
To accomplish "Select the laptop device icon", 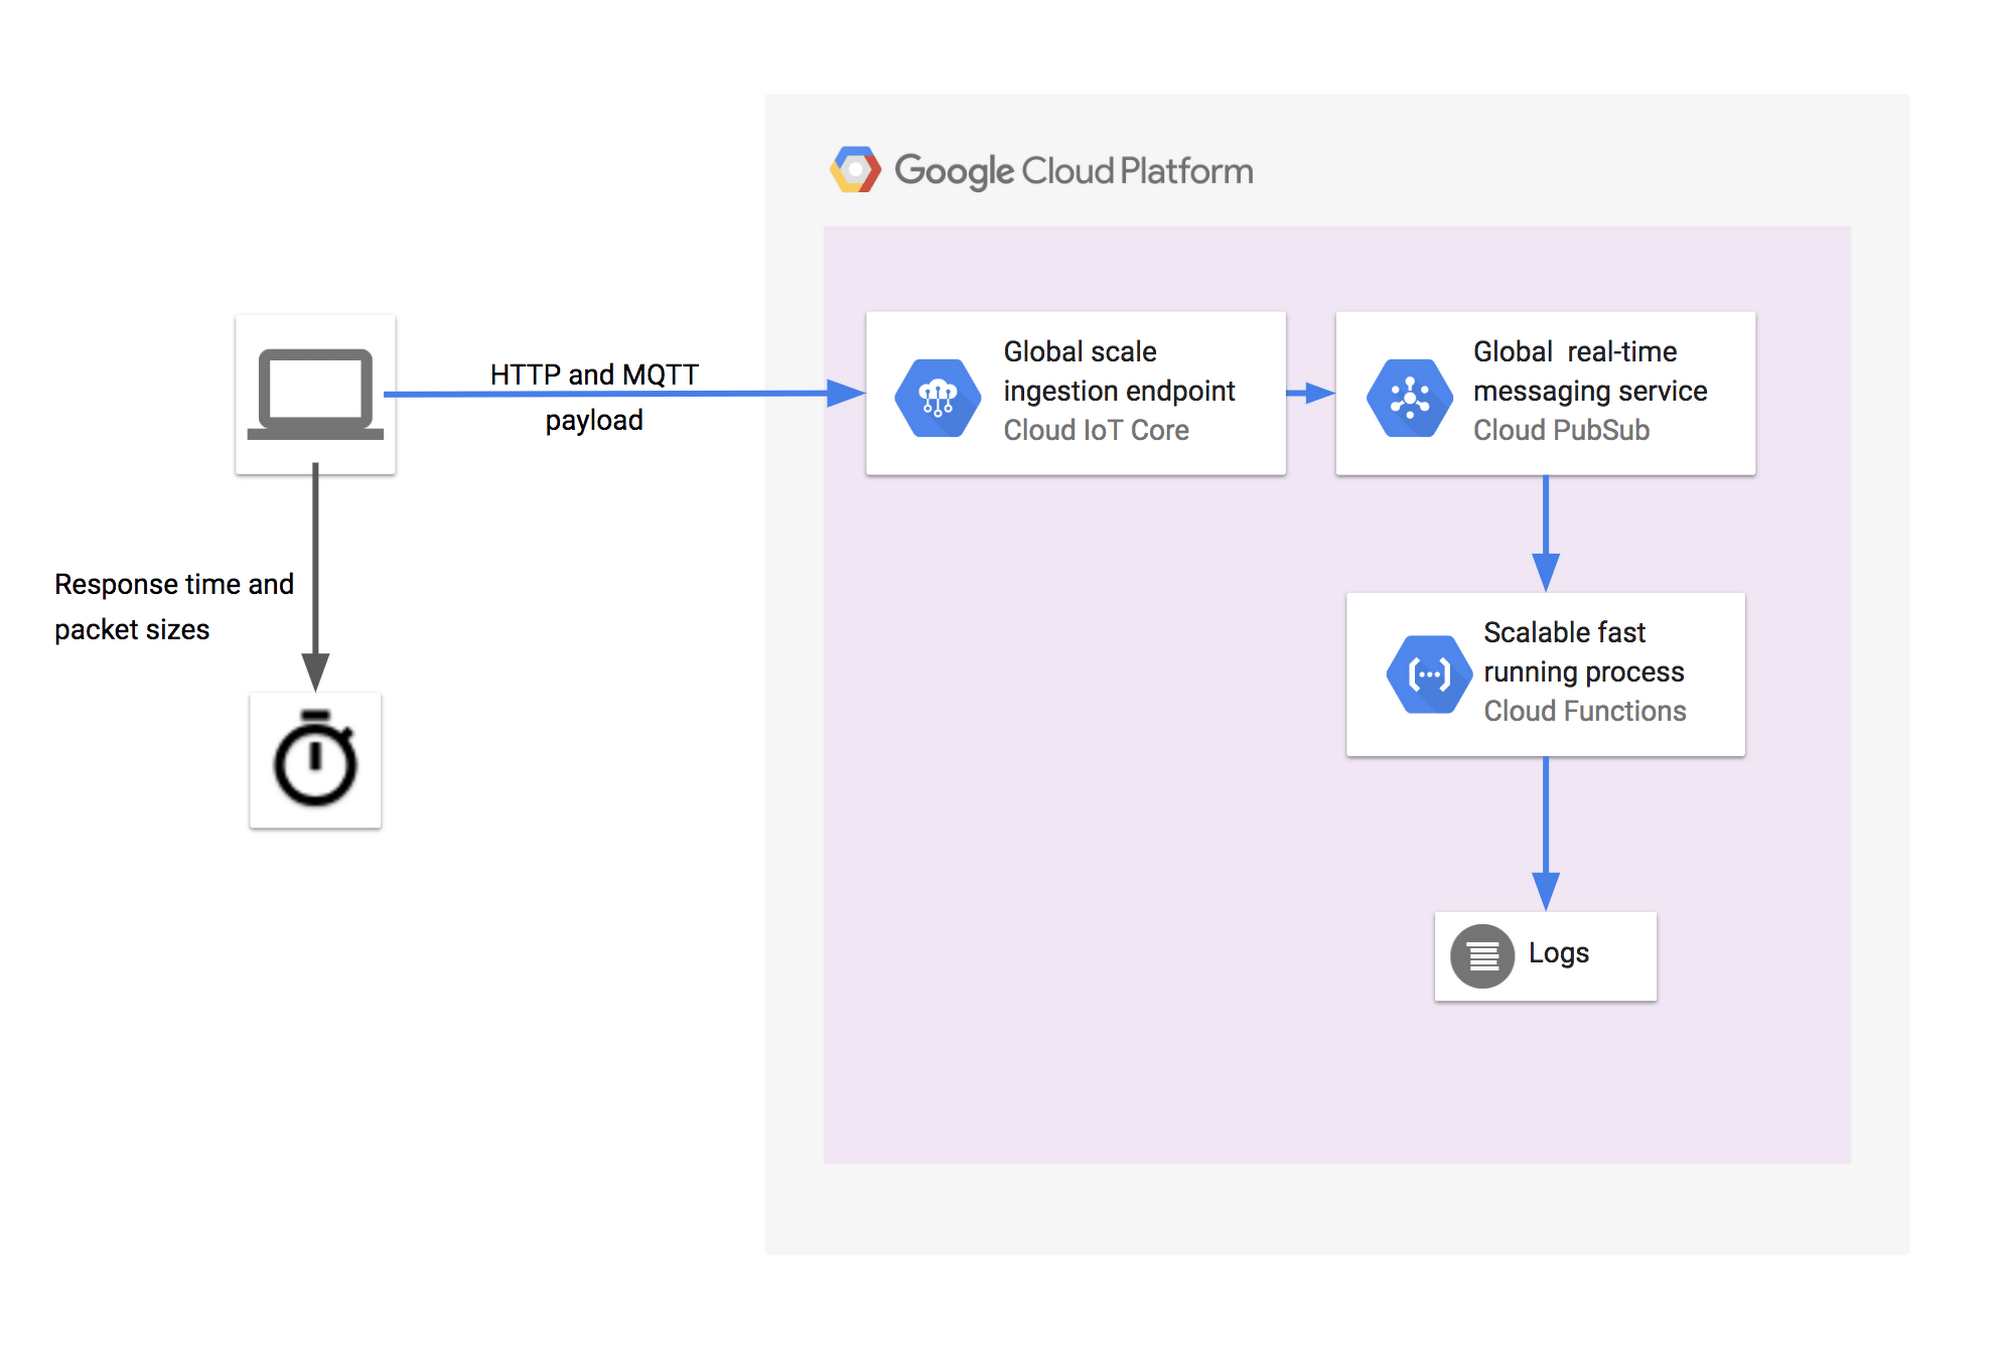I will tap(315, 394).
